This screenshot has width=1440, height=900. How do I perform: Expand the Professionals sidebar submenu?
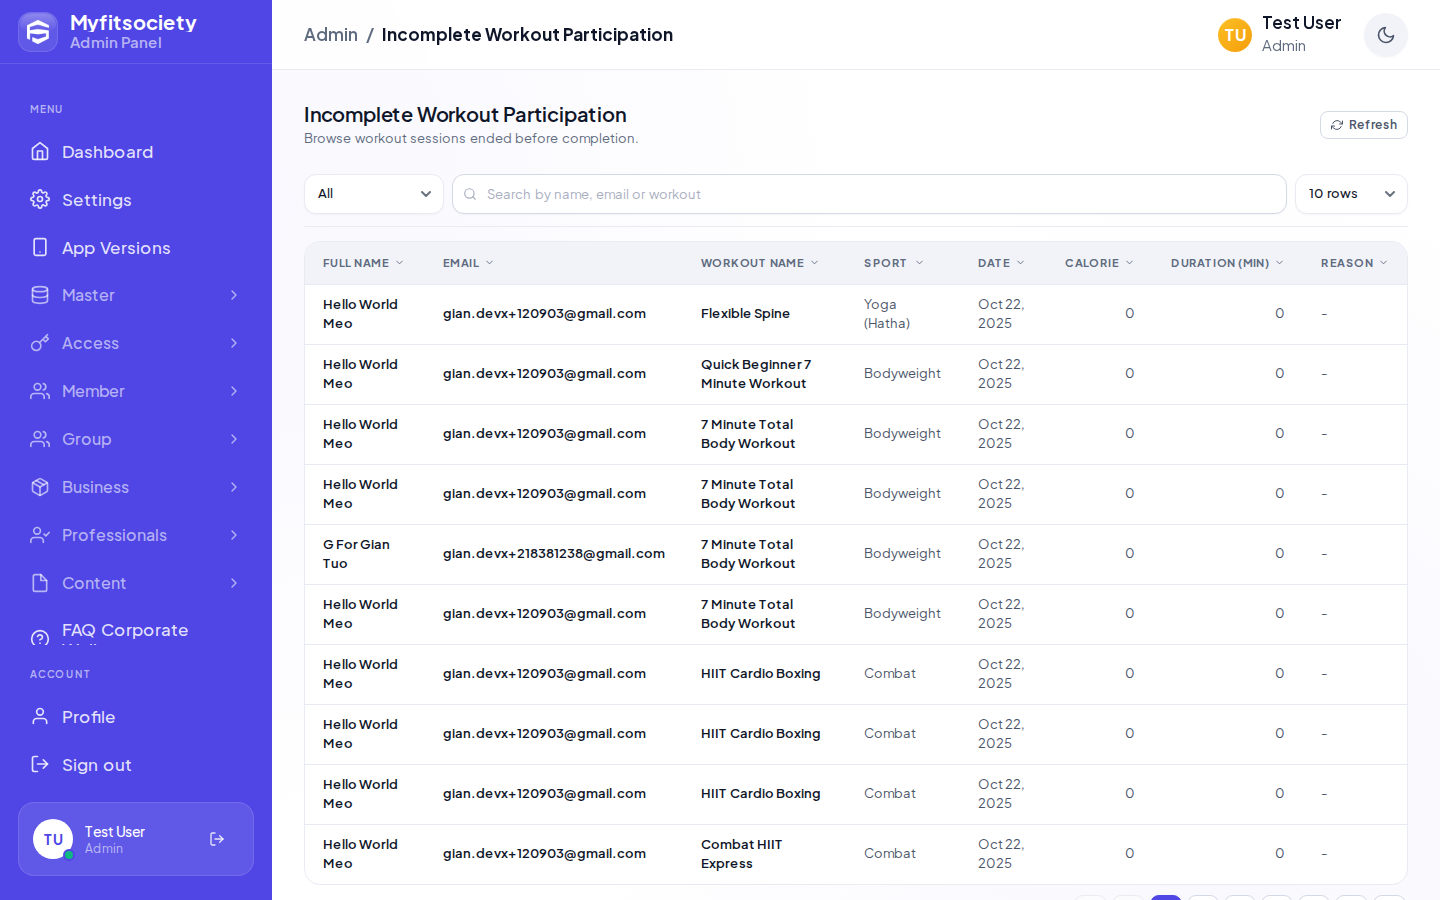pos(136,535)
